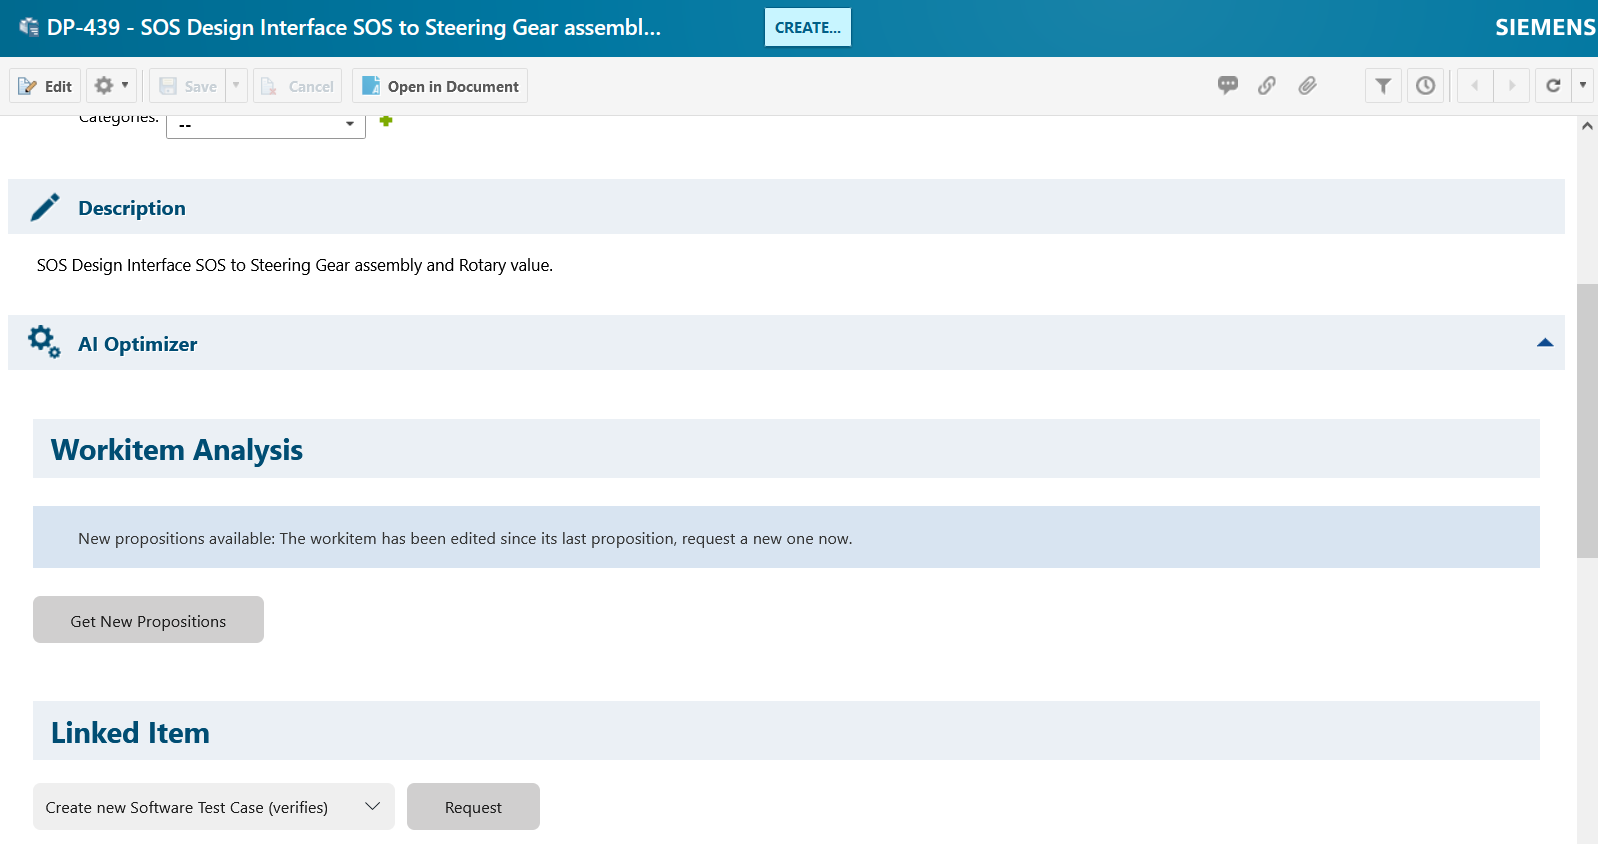This screenshot has width=1598, height=844.
Task: Click Get New Propositions button
Action: 148,620
